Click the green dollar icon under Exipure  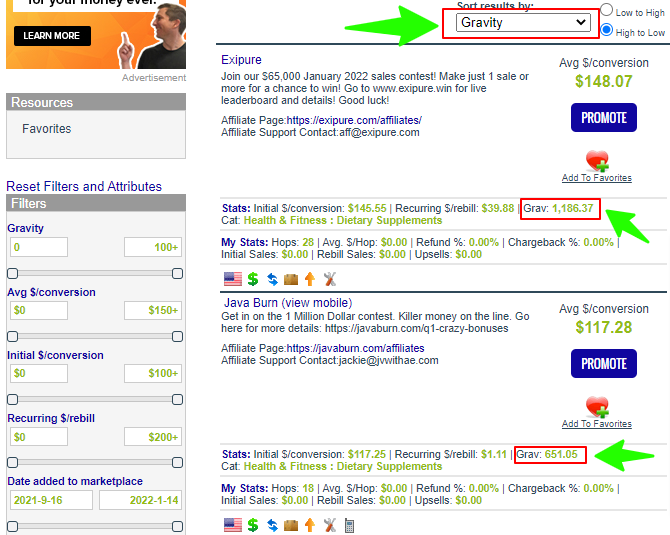253,279
